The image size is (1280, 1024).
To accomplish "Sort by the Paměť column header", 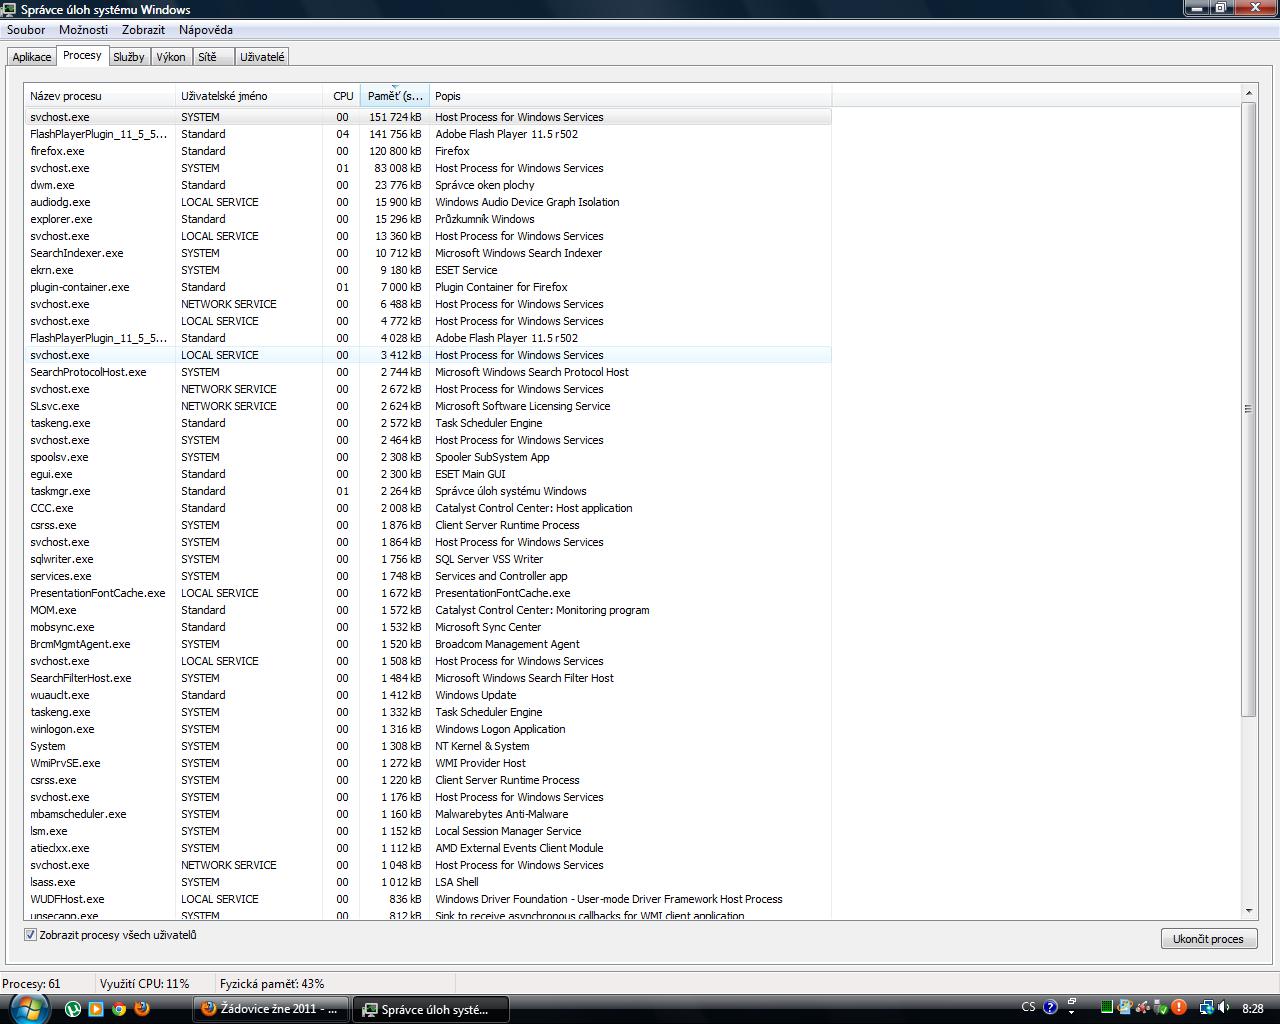I will (395, 96).
